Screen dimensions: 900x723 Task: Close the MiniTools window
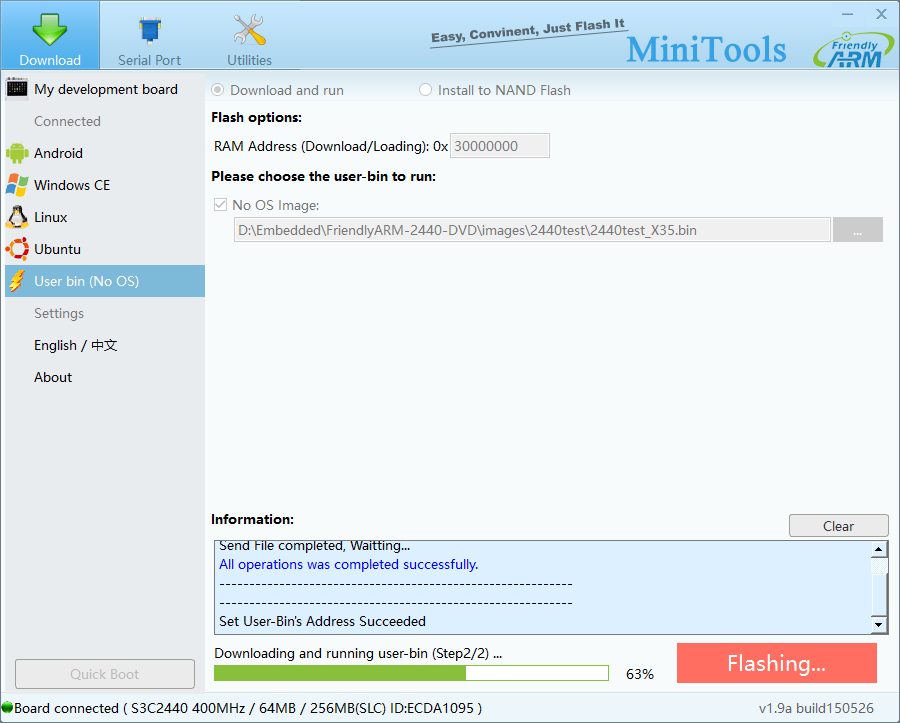pyautogui.click(x=881, y=14)
